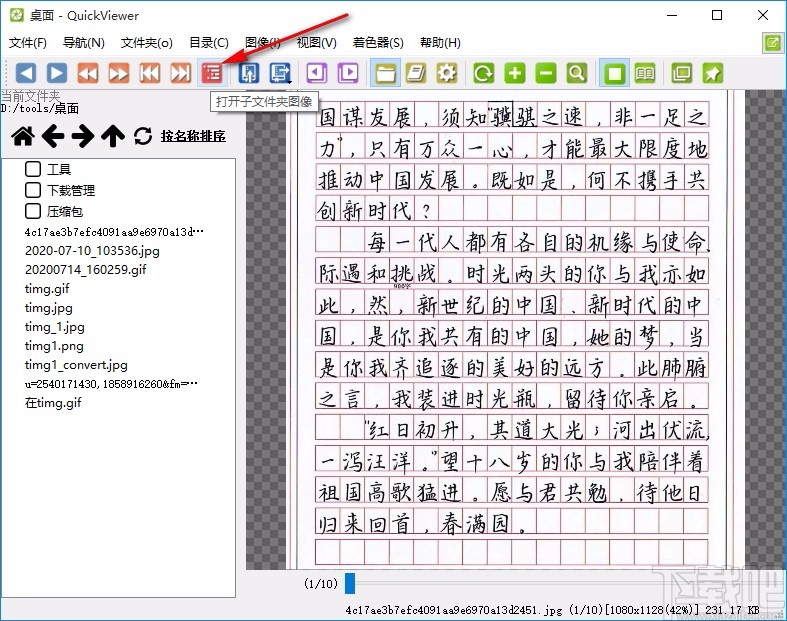Navigate back with black left arrow

(x=53, y=136)
